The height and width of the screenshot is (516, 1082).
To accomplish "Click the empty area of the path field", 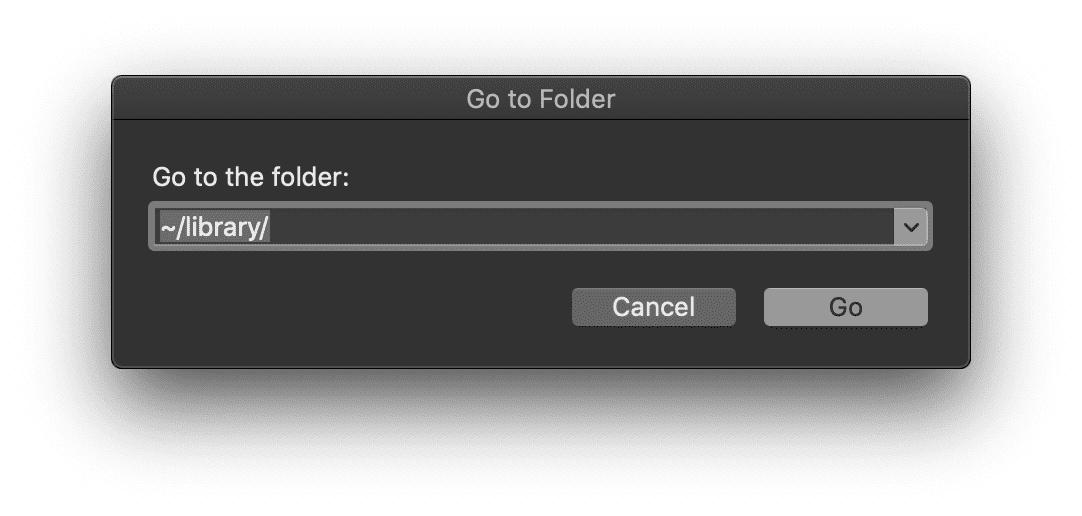I will tap(600, 228).
